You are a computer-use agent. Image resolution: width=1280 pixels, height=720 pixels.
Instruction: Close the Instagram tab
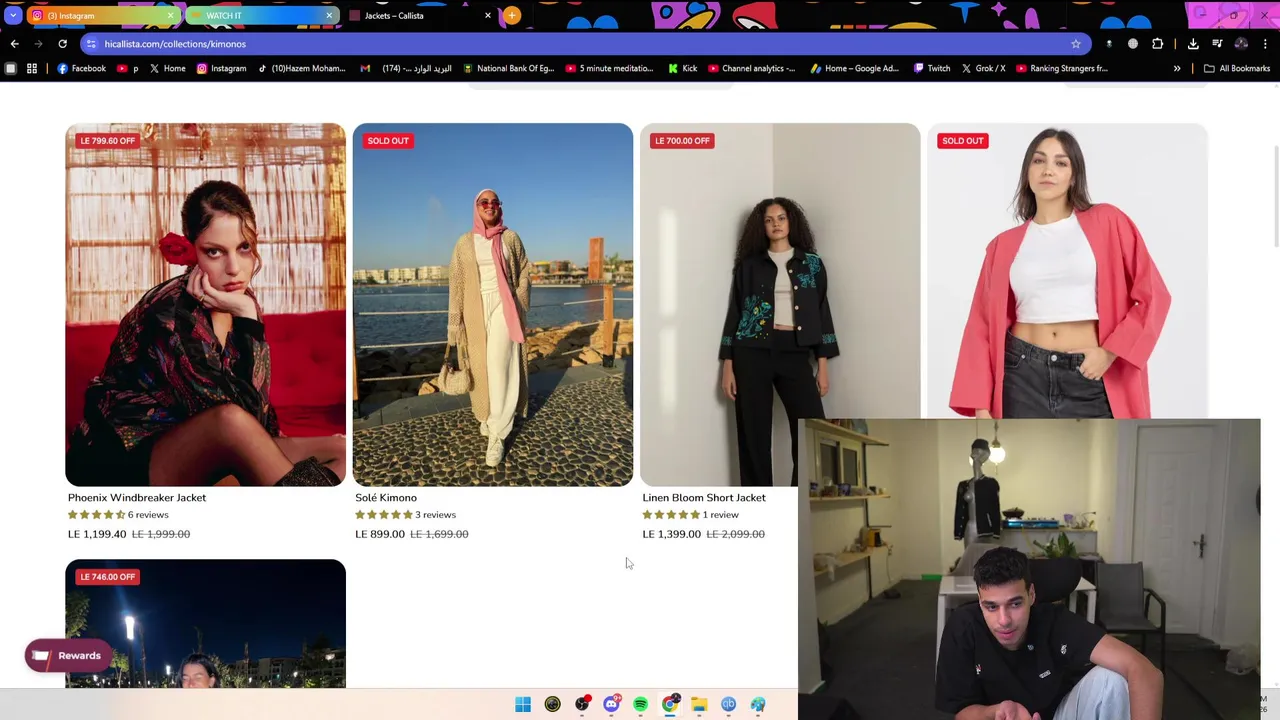pyautogui.click(x=169, y=16)
